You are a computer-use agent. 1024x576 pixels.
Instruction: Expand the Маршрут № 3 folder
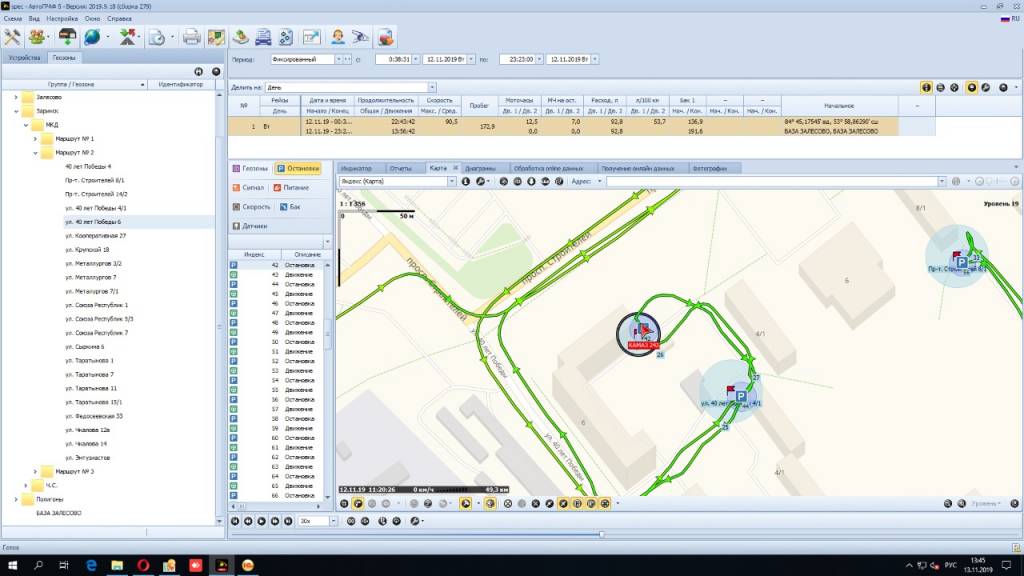(35, 471)
